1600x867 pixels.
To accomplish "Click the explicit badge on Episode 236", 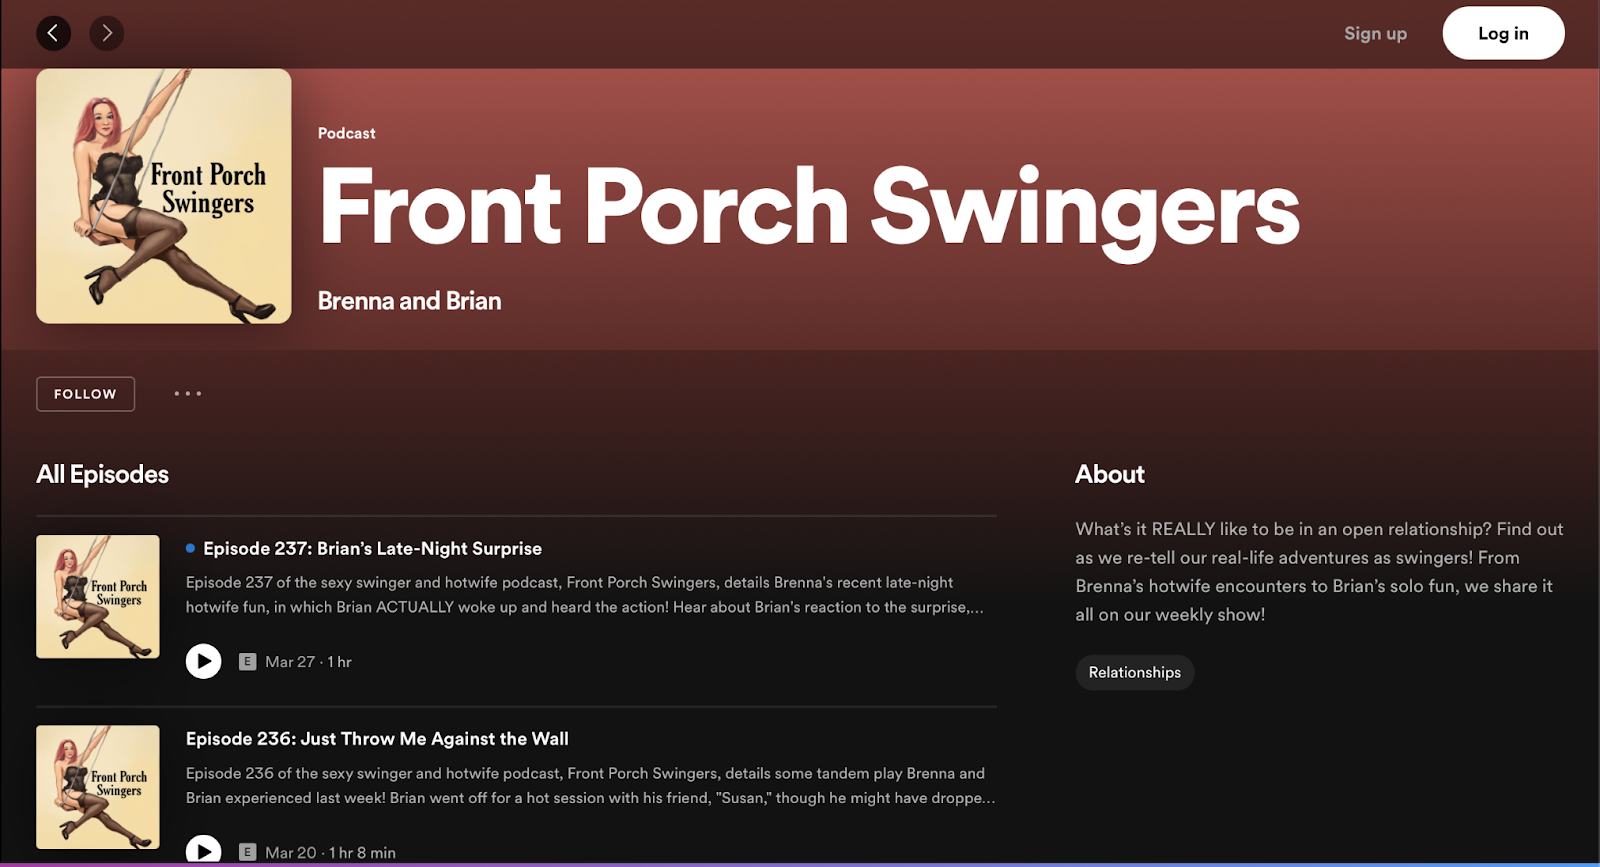I will (x=247, y=852).
